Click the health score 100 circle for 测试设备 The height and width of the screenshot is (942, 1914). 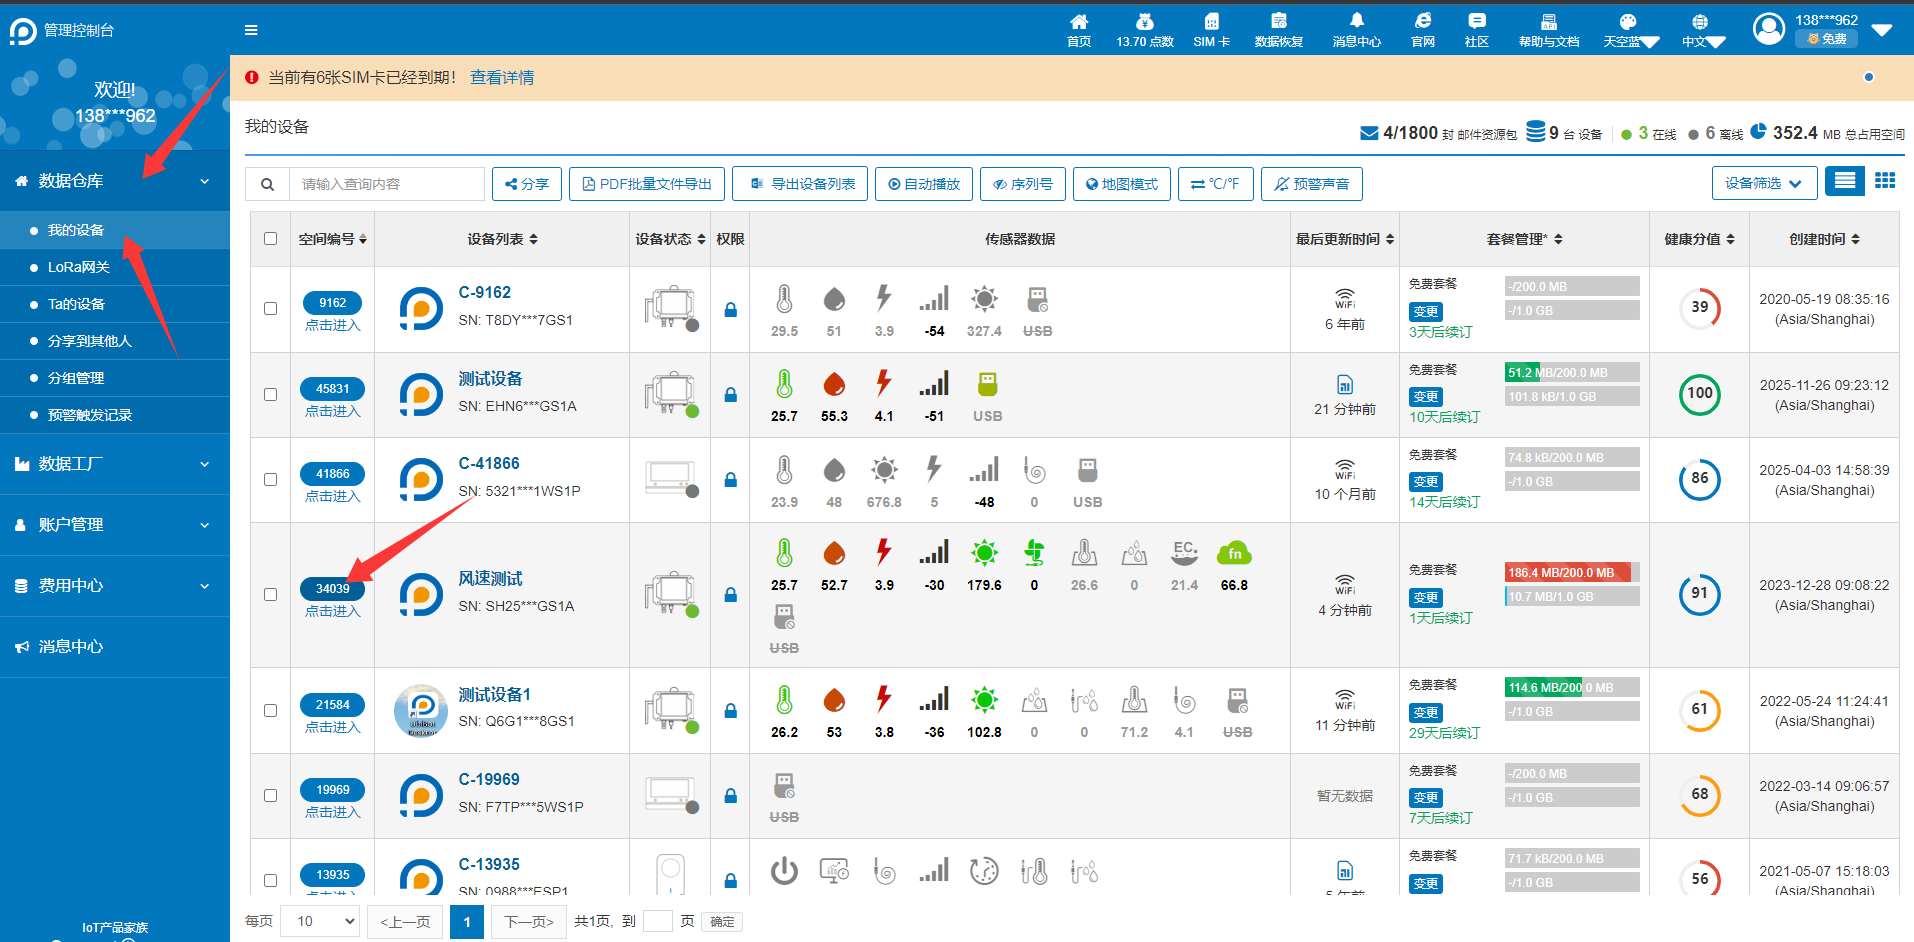(1700, 393)
